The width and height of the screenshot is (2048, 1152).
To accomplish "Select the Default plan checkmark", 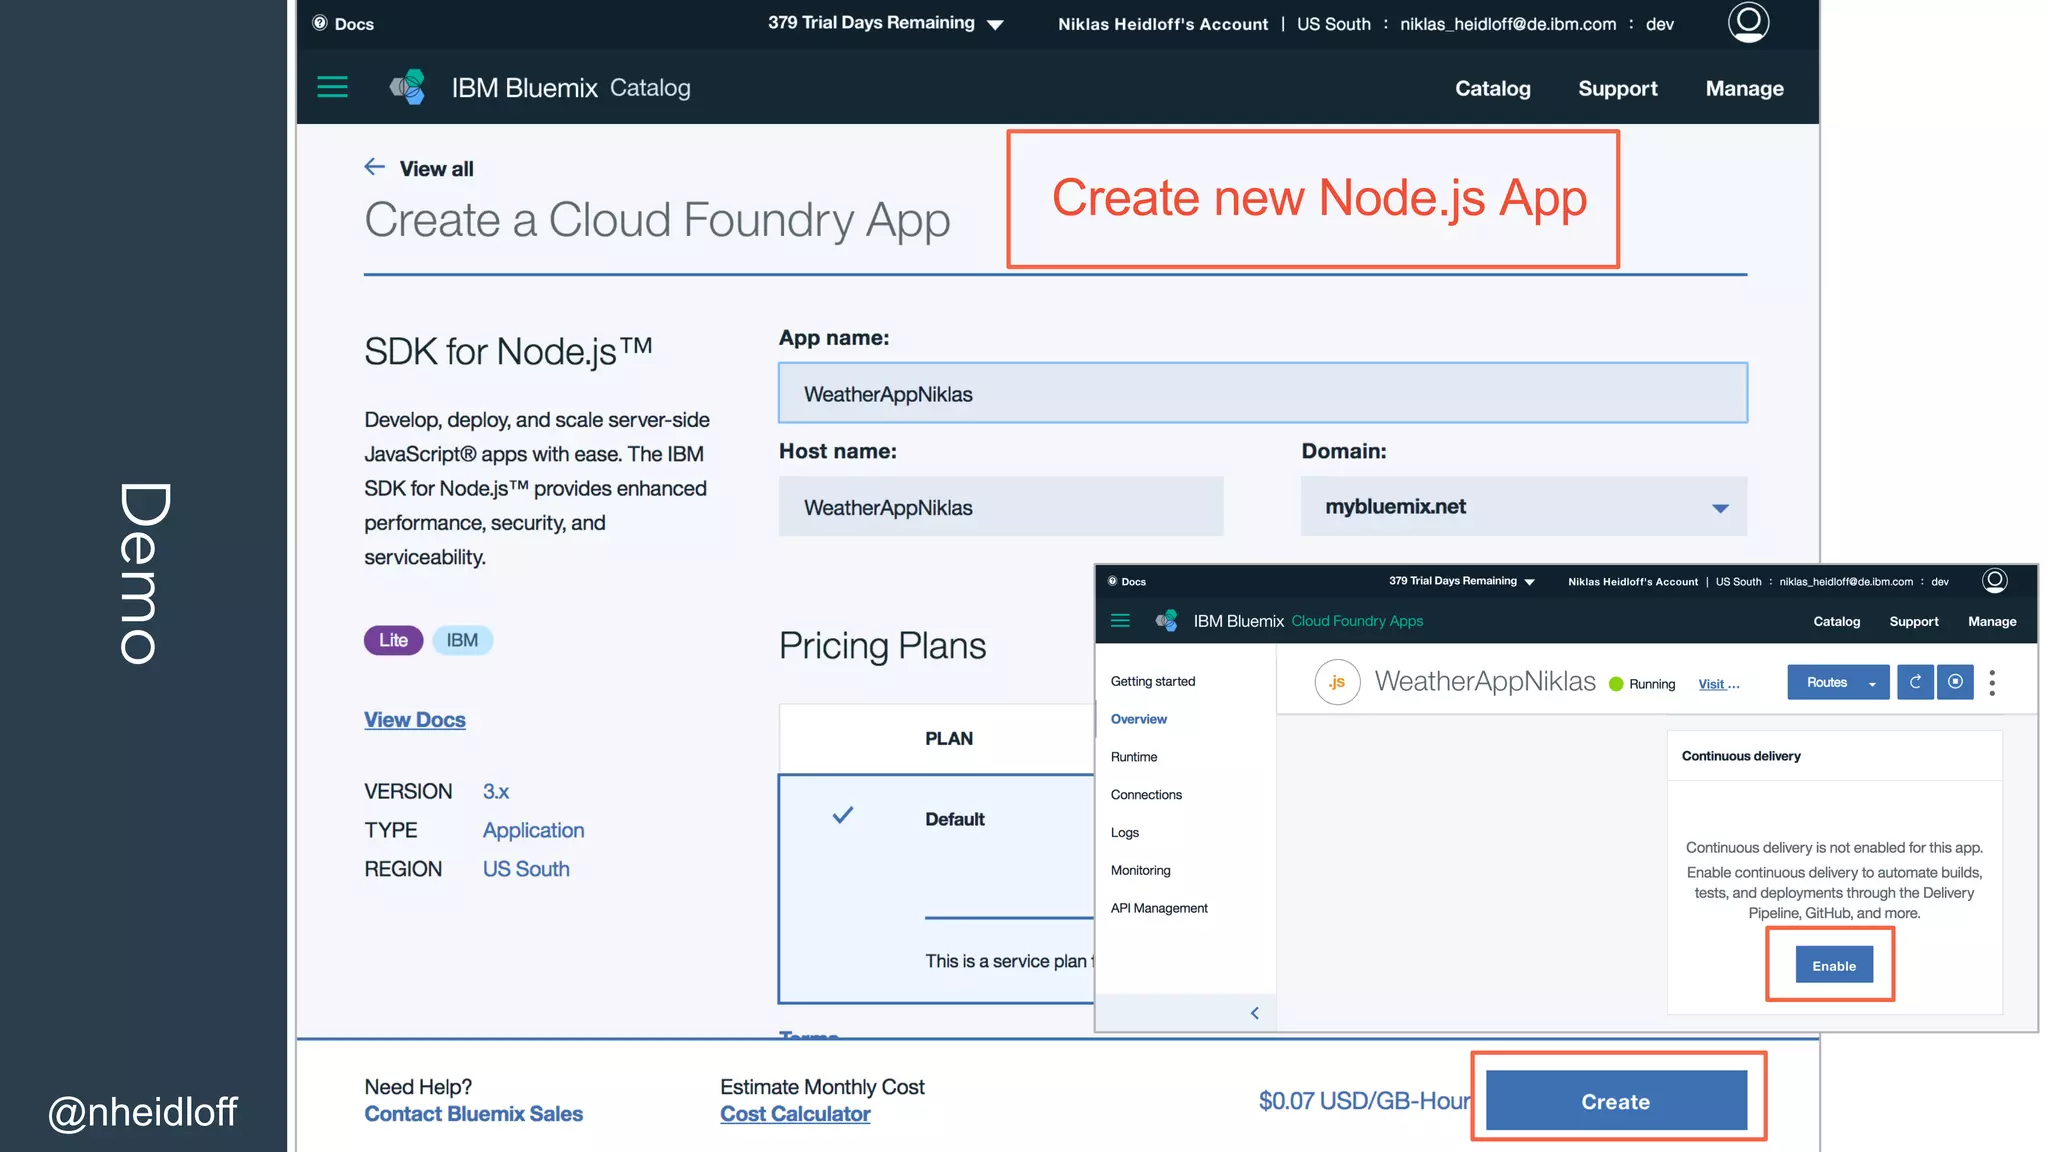I will point(843,815).
